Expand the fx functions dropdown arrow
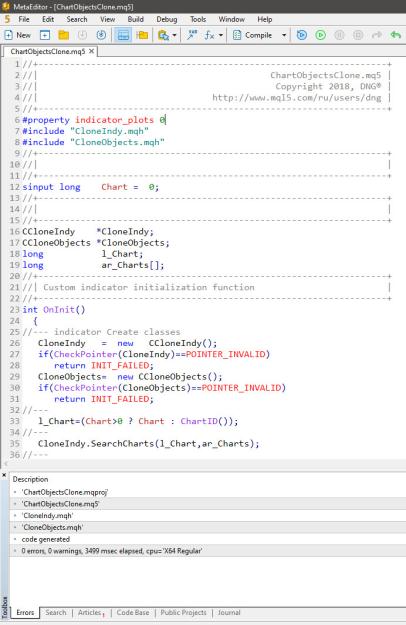 click(221, 35)
